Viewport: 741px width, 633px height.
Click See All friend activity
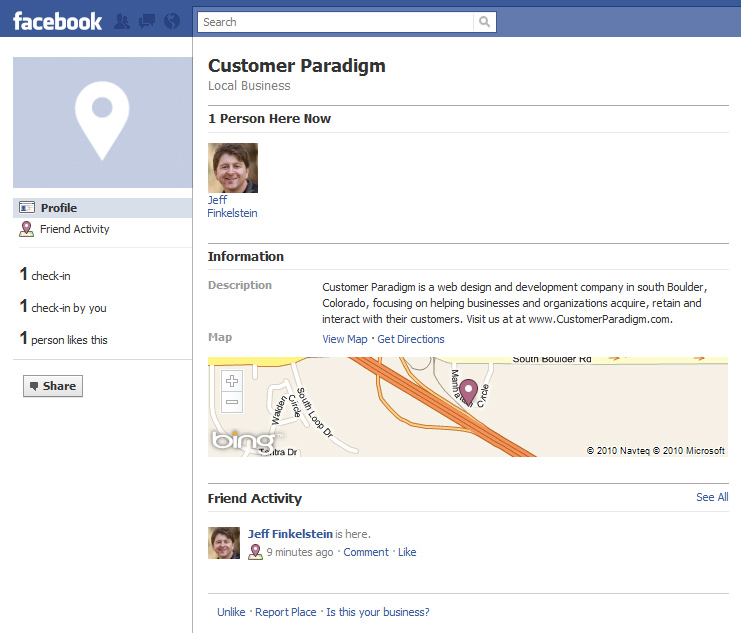pos(712,497)
